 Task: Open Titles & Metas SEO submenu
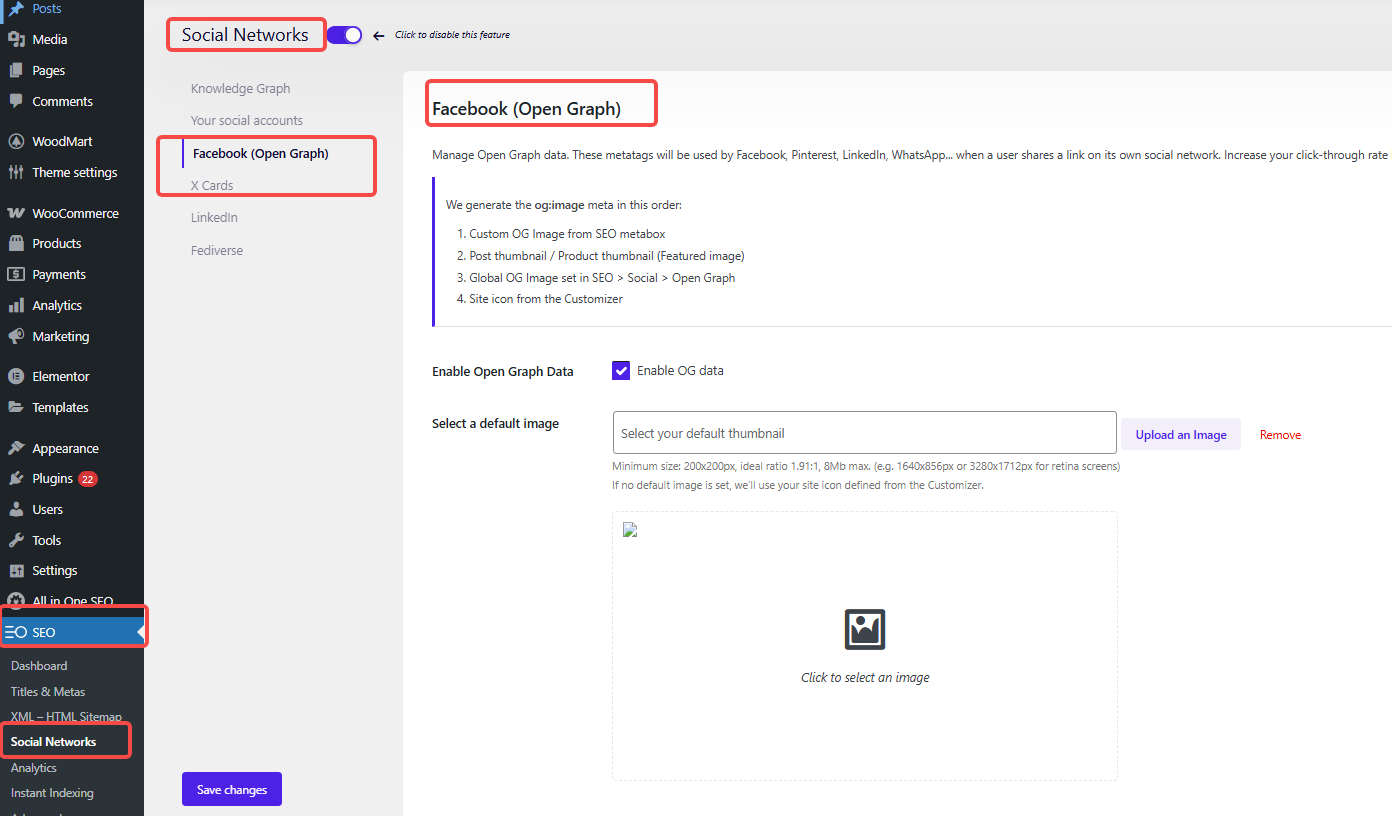point(48,692)
